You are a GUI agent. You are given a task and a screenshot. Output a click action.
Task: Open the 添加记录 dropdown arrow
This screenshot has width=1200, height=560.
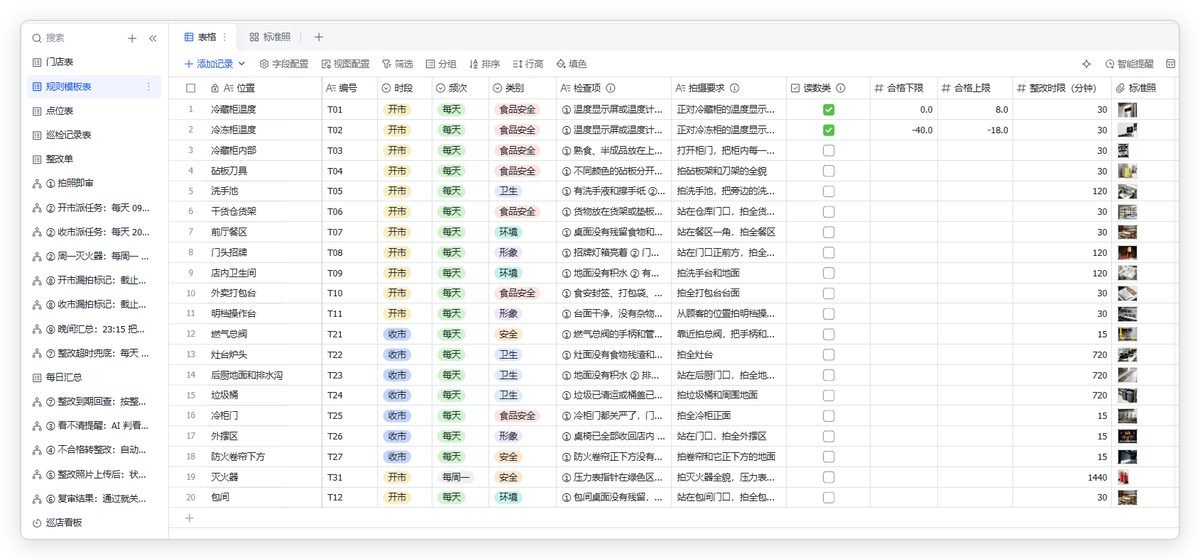point(242,64)
